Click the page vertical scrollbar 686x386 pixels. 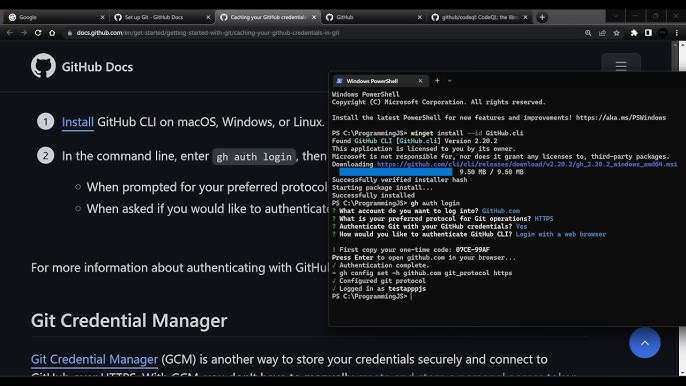click(x=682, y=206)
